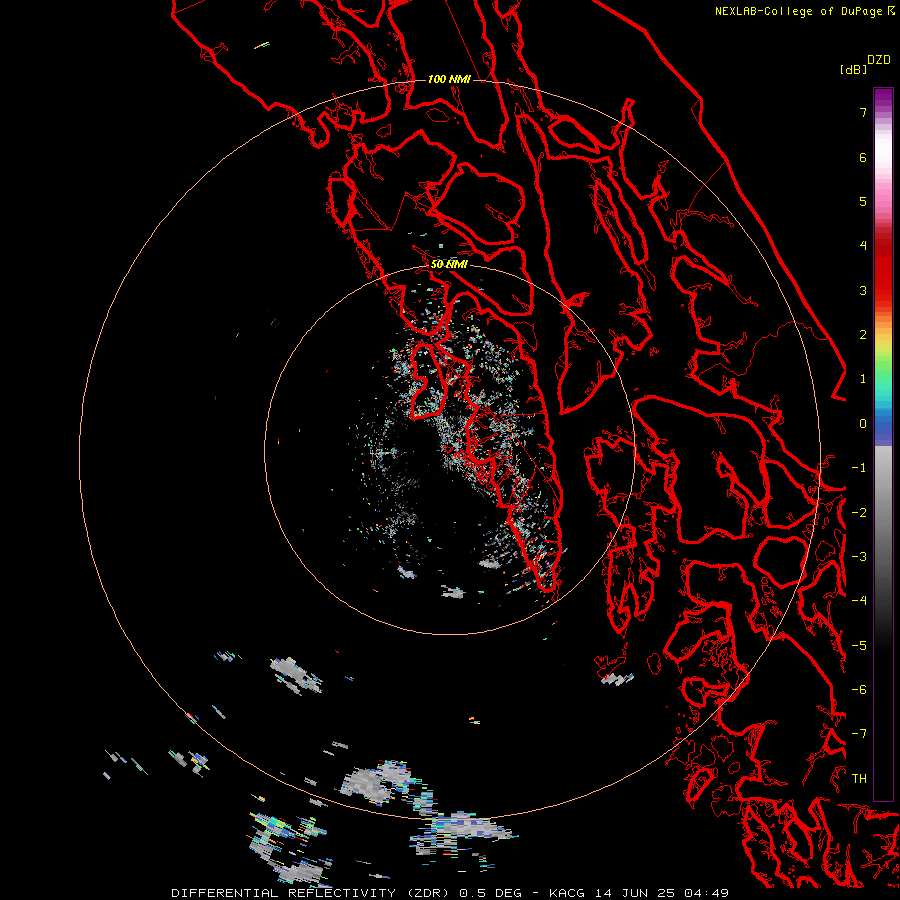Click the DIFFERENTIAL REFLECTIVITY (ZDR) title text

pos(310,893)
